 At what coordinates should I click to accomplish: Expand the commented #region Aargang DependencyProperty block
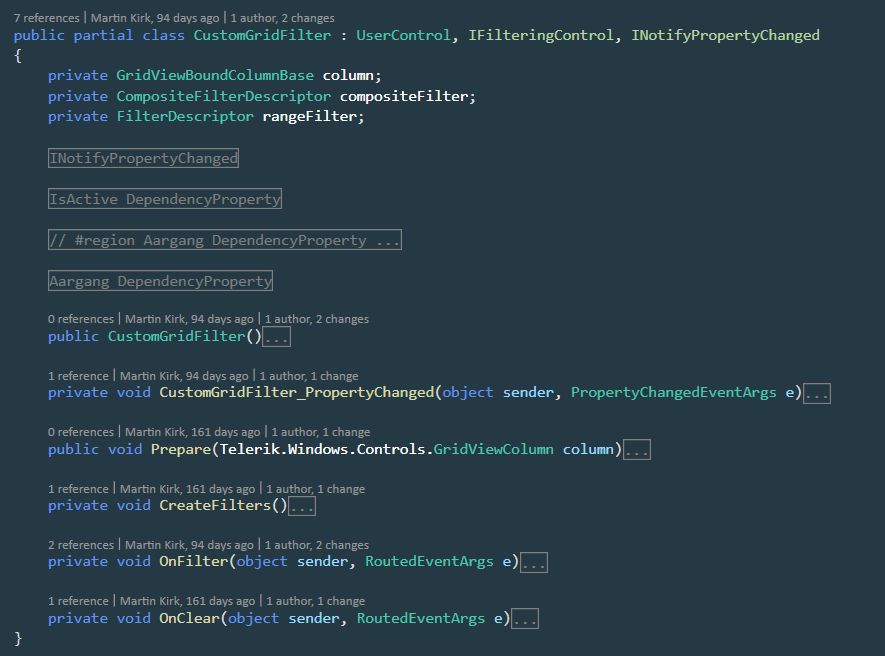[225, 240]
